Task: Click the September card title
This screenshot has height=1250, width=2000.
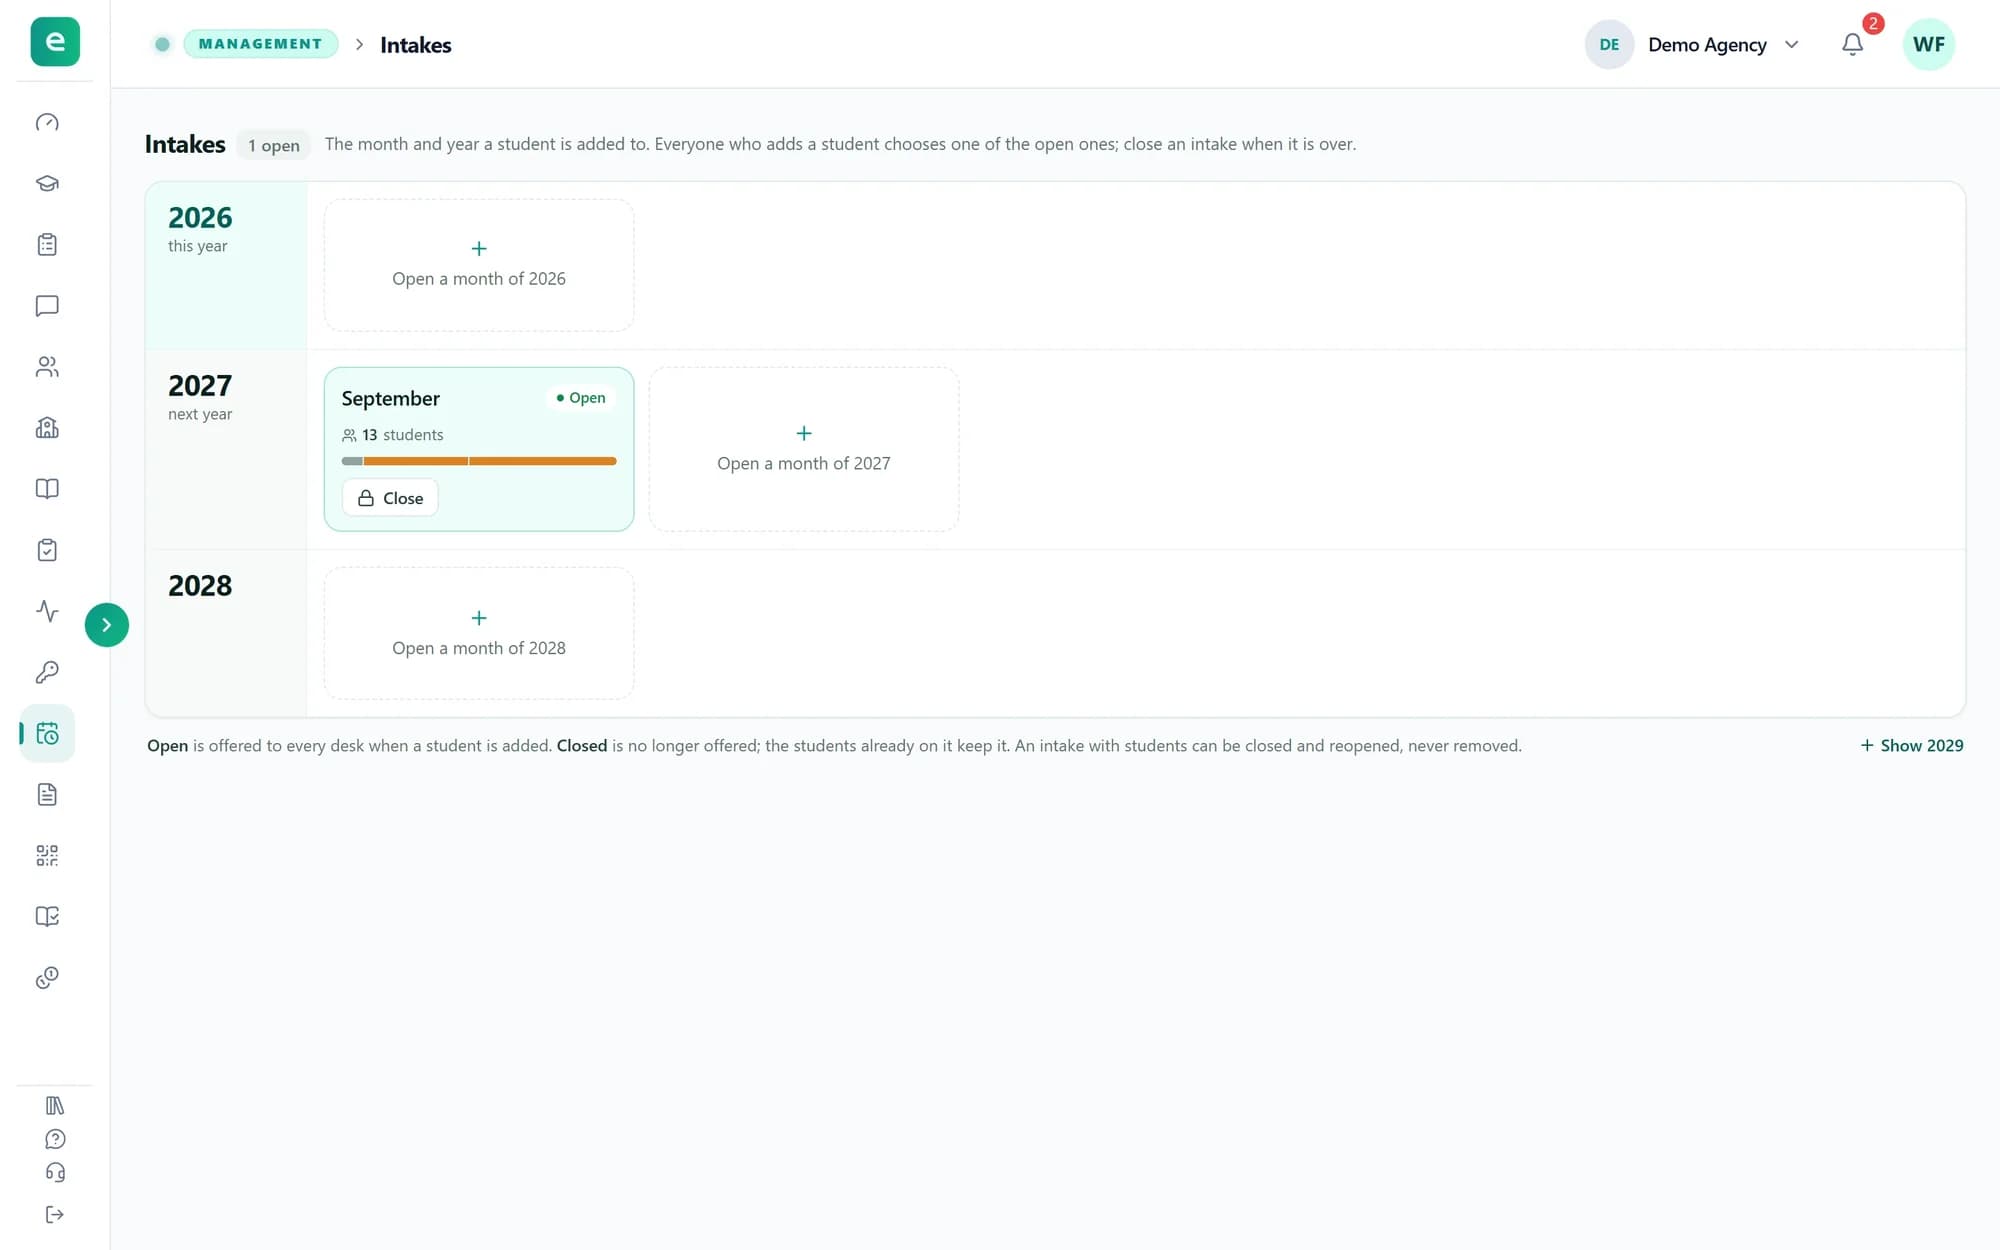Action: tap(390, 398)
